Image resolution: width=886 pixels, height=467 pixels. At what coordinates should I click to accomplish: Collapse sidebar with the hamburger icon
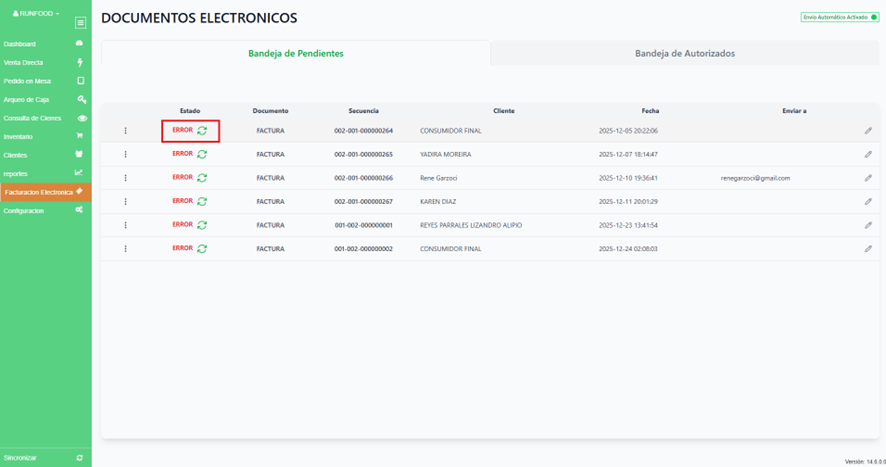point(80,23)
